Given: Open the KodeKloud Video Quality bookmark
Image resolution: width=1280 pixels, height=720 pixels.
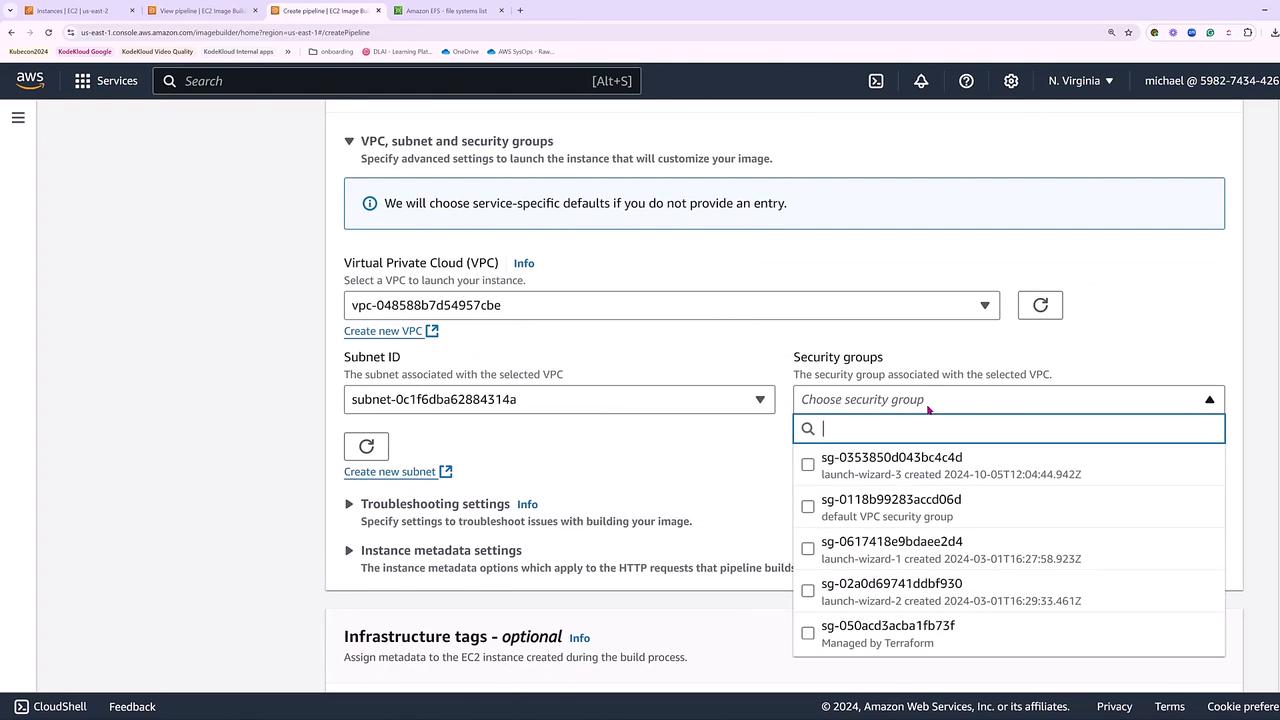Looking at the screenshot, I should click(157, 51).
